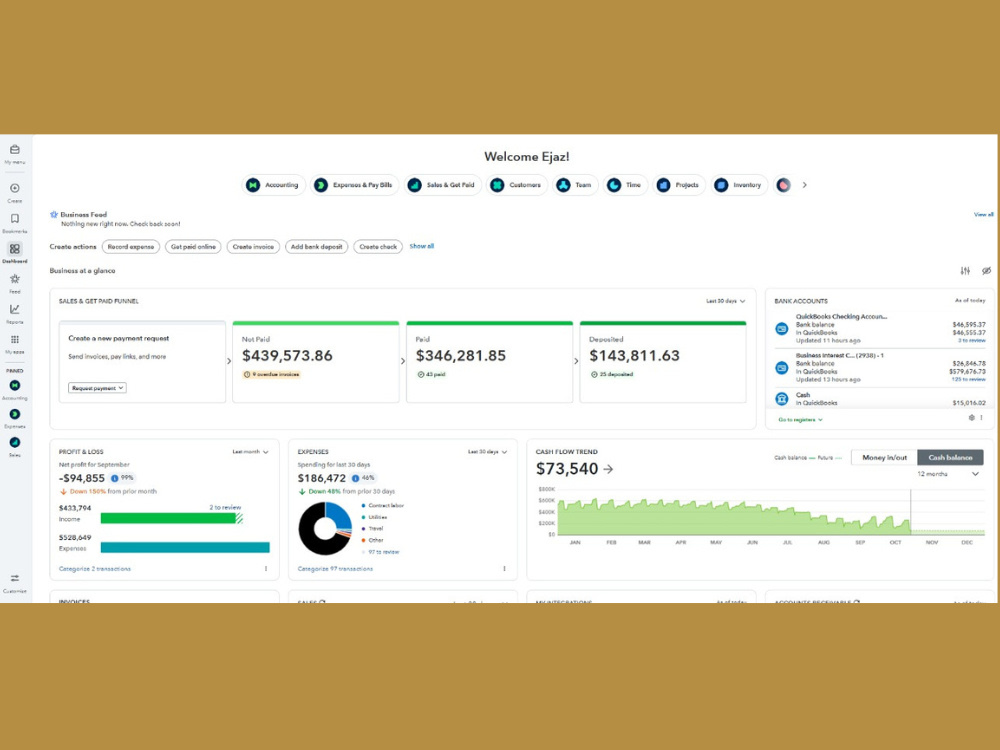Screen dimensions: 1000x750
Task: Click the Add bank deposit button
Action: tap(316, 247)
